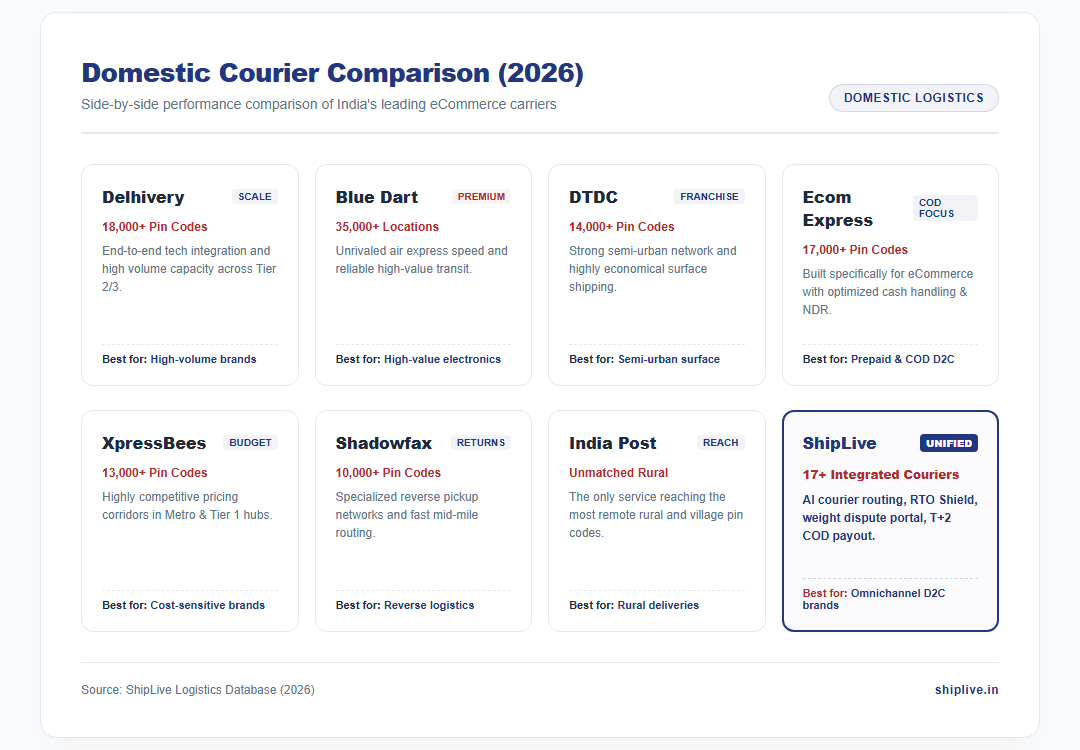The image size is (1080, 750).
Task: Click ShipLive's AI courier routing description
Action: pos(890,517)
